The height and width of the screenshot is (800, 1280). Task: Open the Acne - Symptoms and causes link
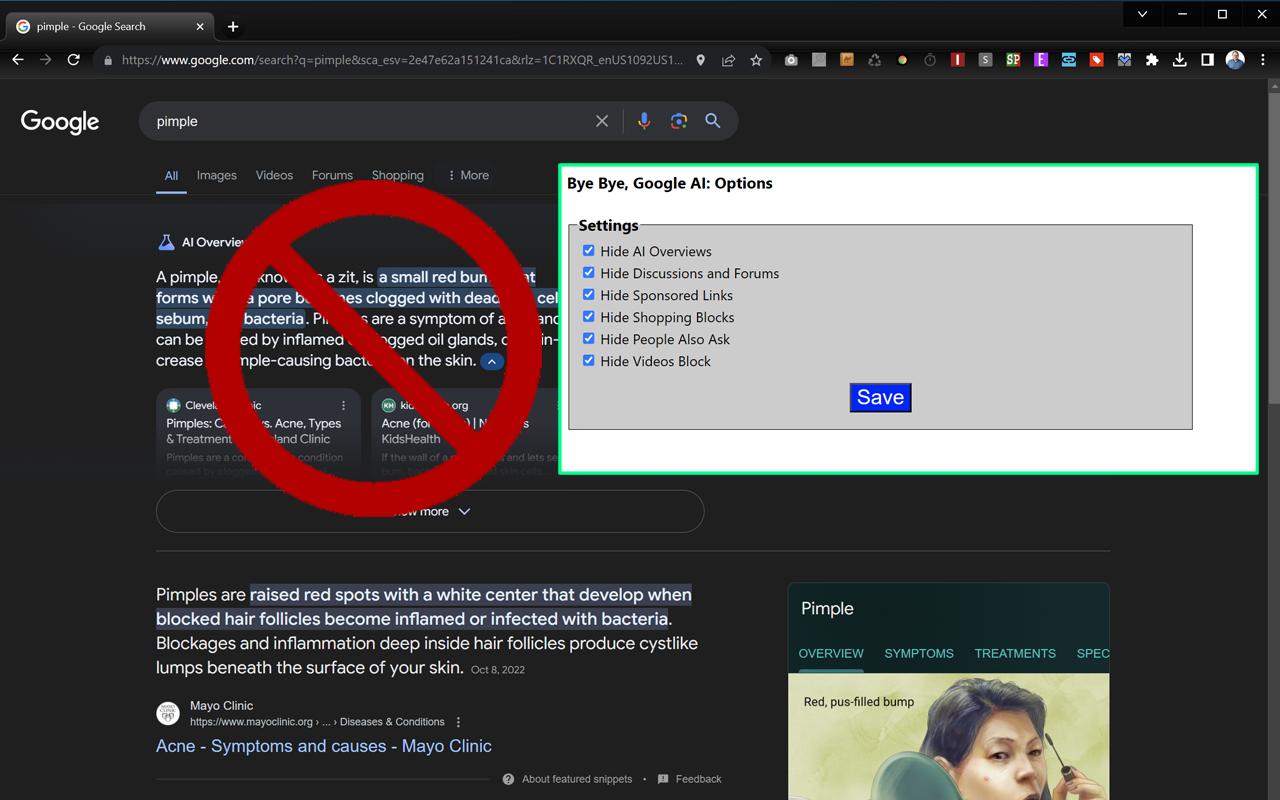[323, 746]
